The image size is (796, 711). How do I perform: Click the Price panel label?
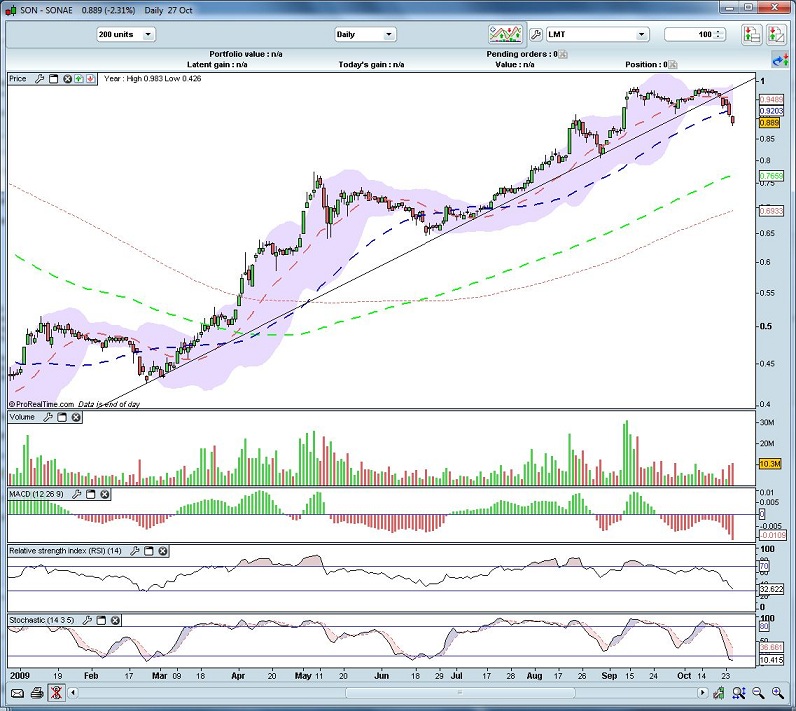coord(17,79)
